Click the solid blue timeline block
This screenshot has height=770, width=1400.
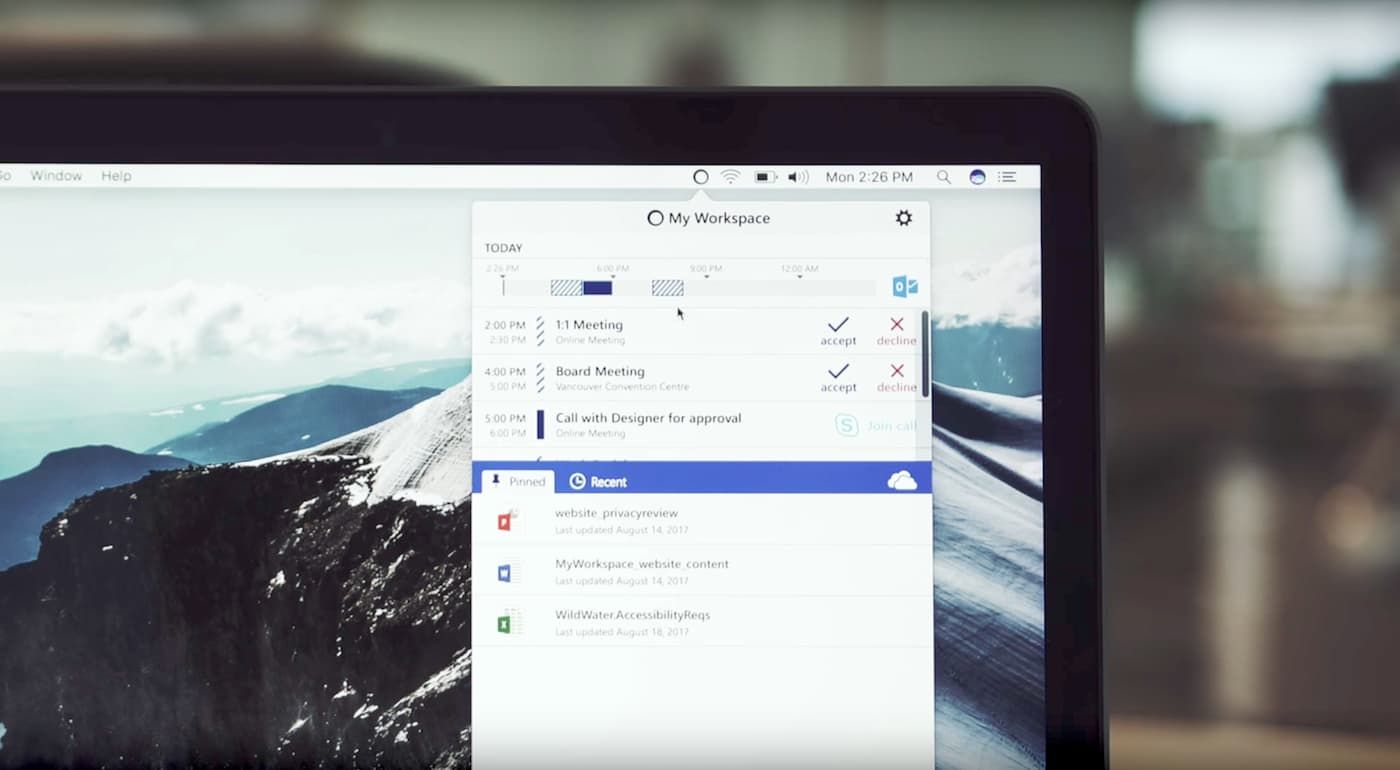tap(597, 288)
